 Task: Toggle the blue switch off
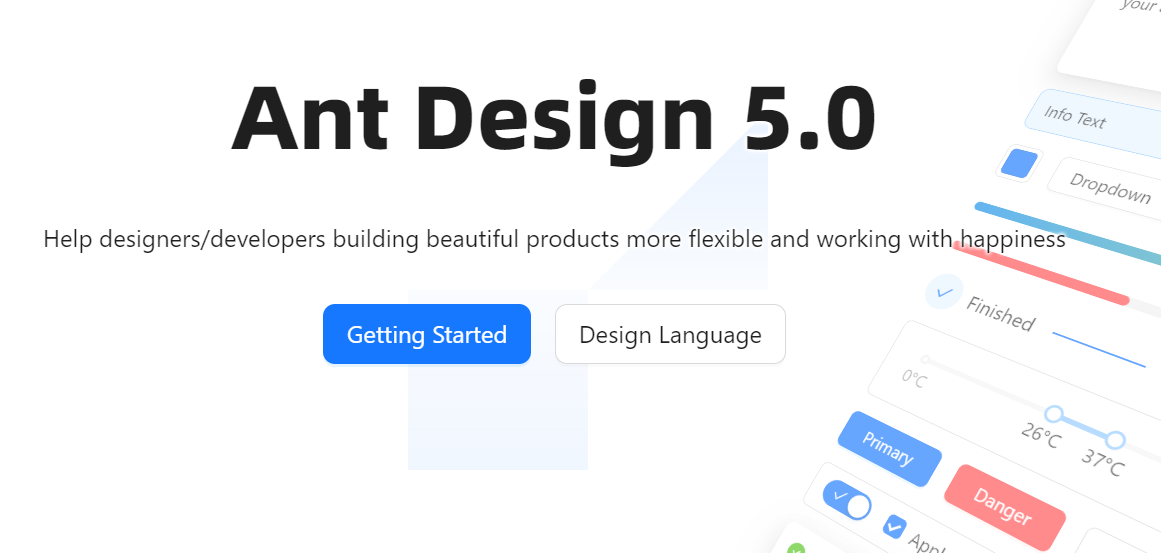click(x=847, y=500)
